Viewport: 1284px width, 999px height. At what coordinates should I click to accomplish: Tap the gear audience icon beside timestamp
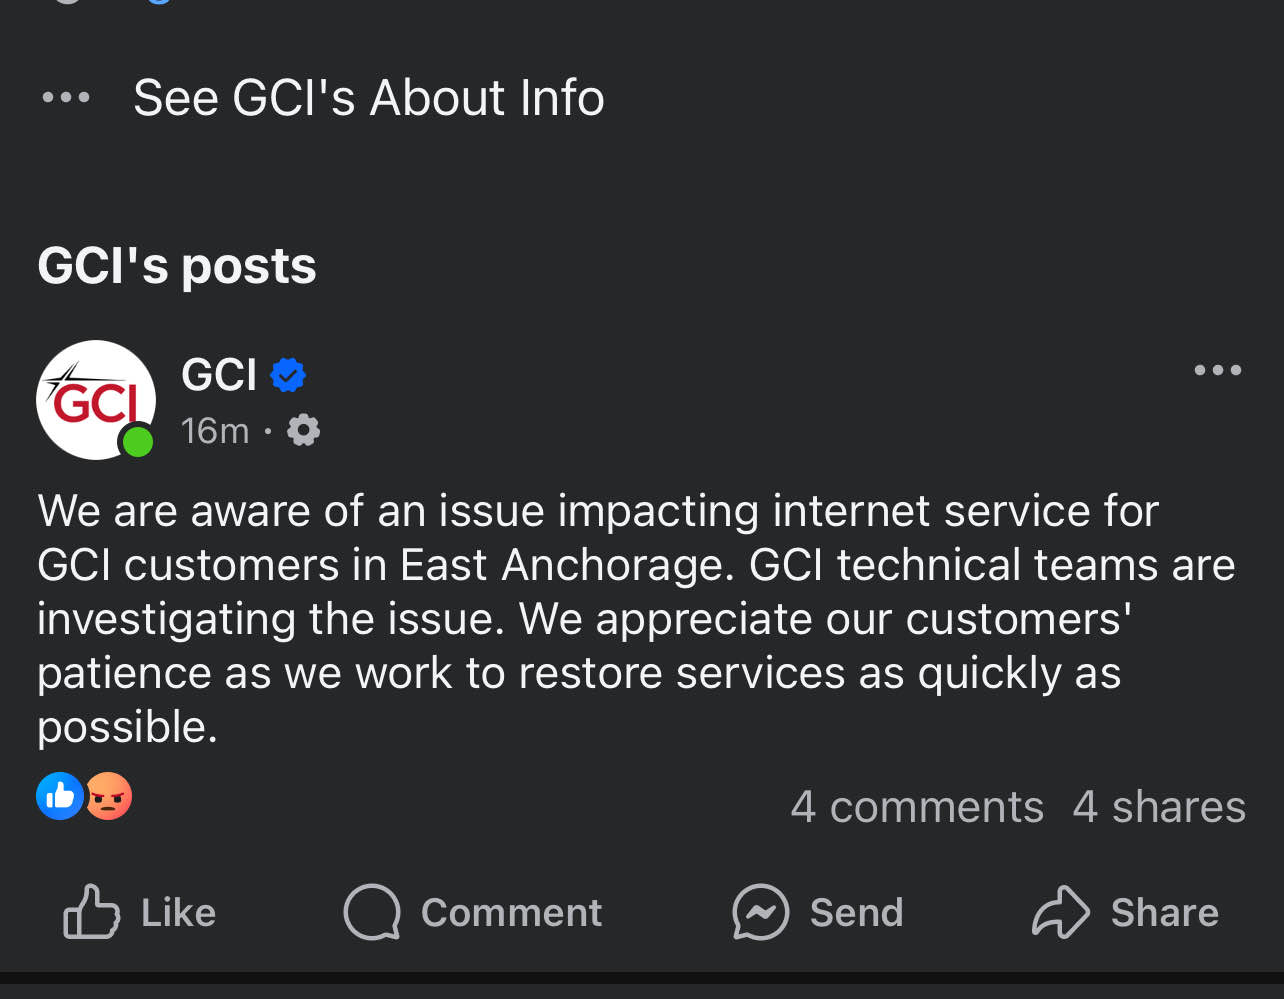[303, 431]
